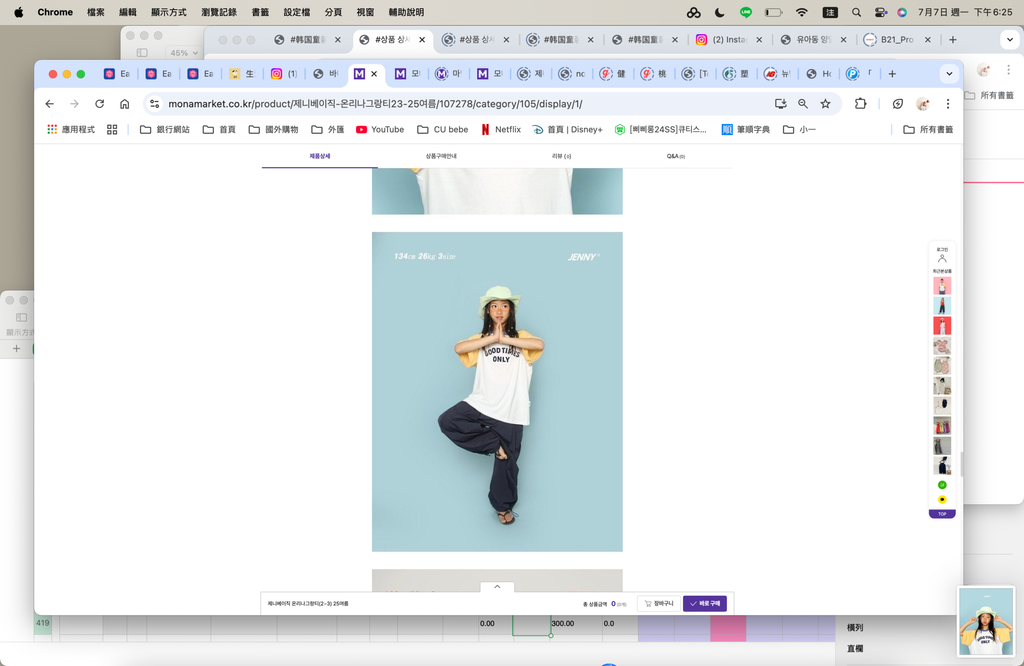1024x666 pixels.
Task: Open the tab search dropdown in back window
Action: (1010, 40)
